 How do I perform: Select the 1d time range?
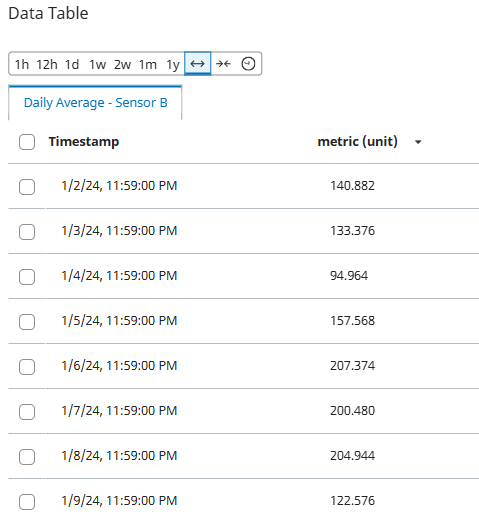coord(72,64)
